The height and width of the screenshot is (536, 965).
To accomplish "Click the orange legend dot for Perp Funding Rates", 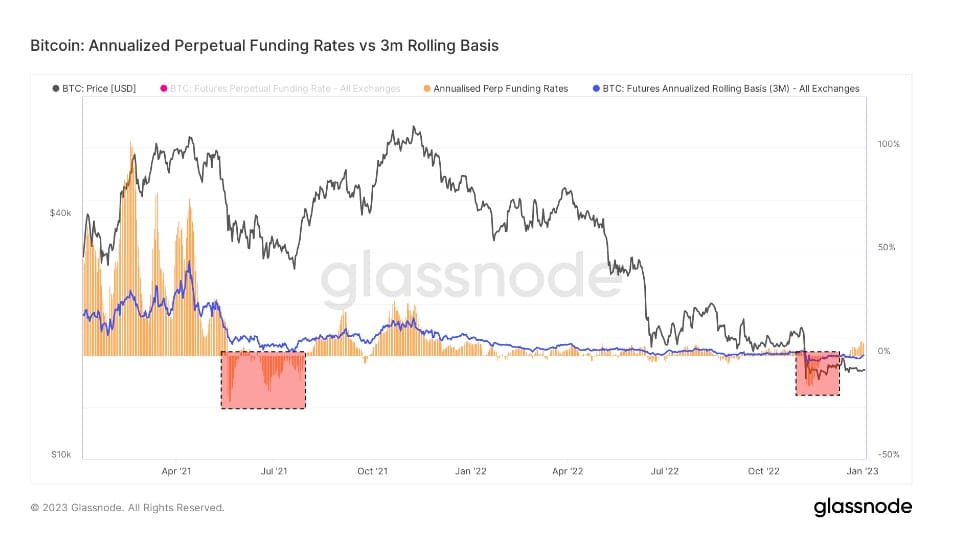I will click(x=427, y=89).
